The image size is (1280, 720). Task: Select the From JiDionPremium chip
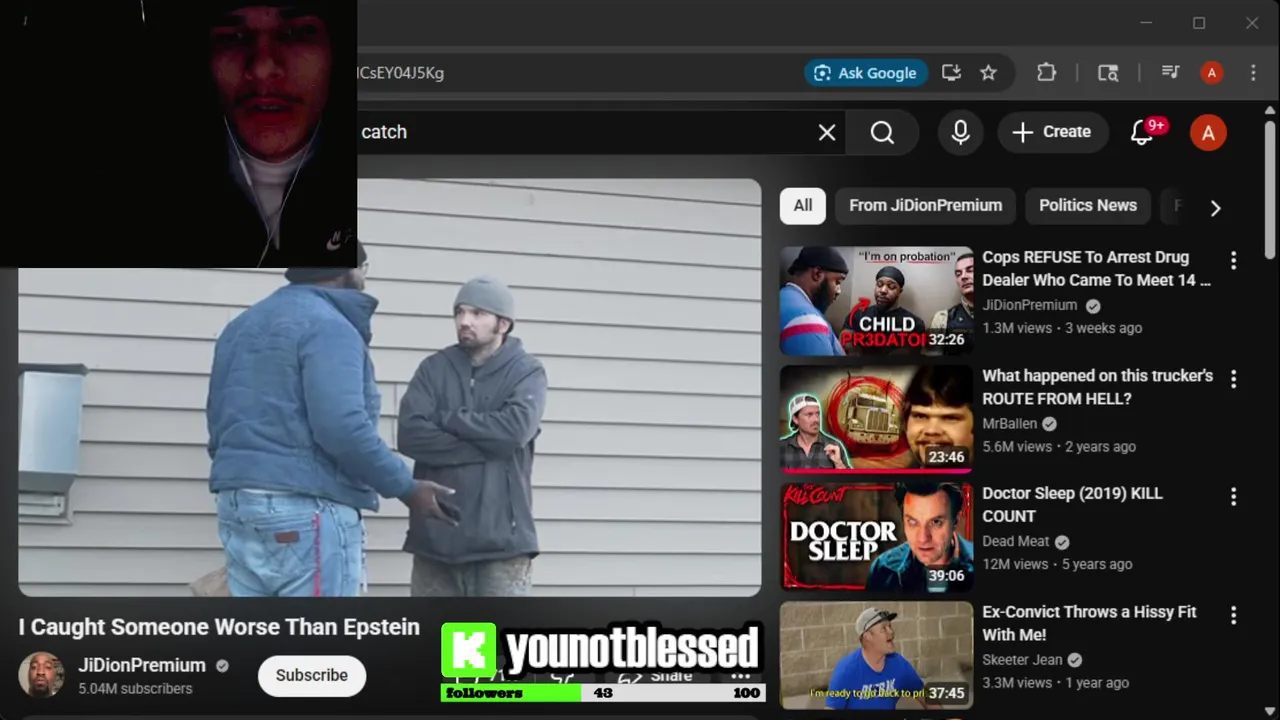(x=925, y=205)
